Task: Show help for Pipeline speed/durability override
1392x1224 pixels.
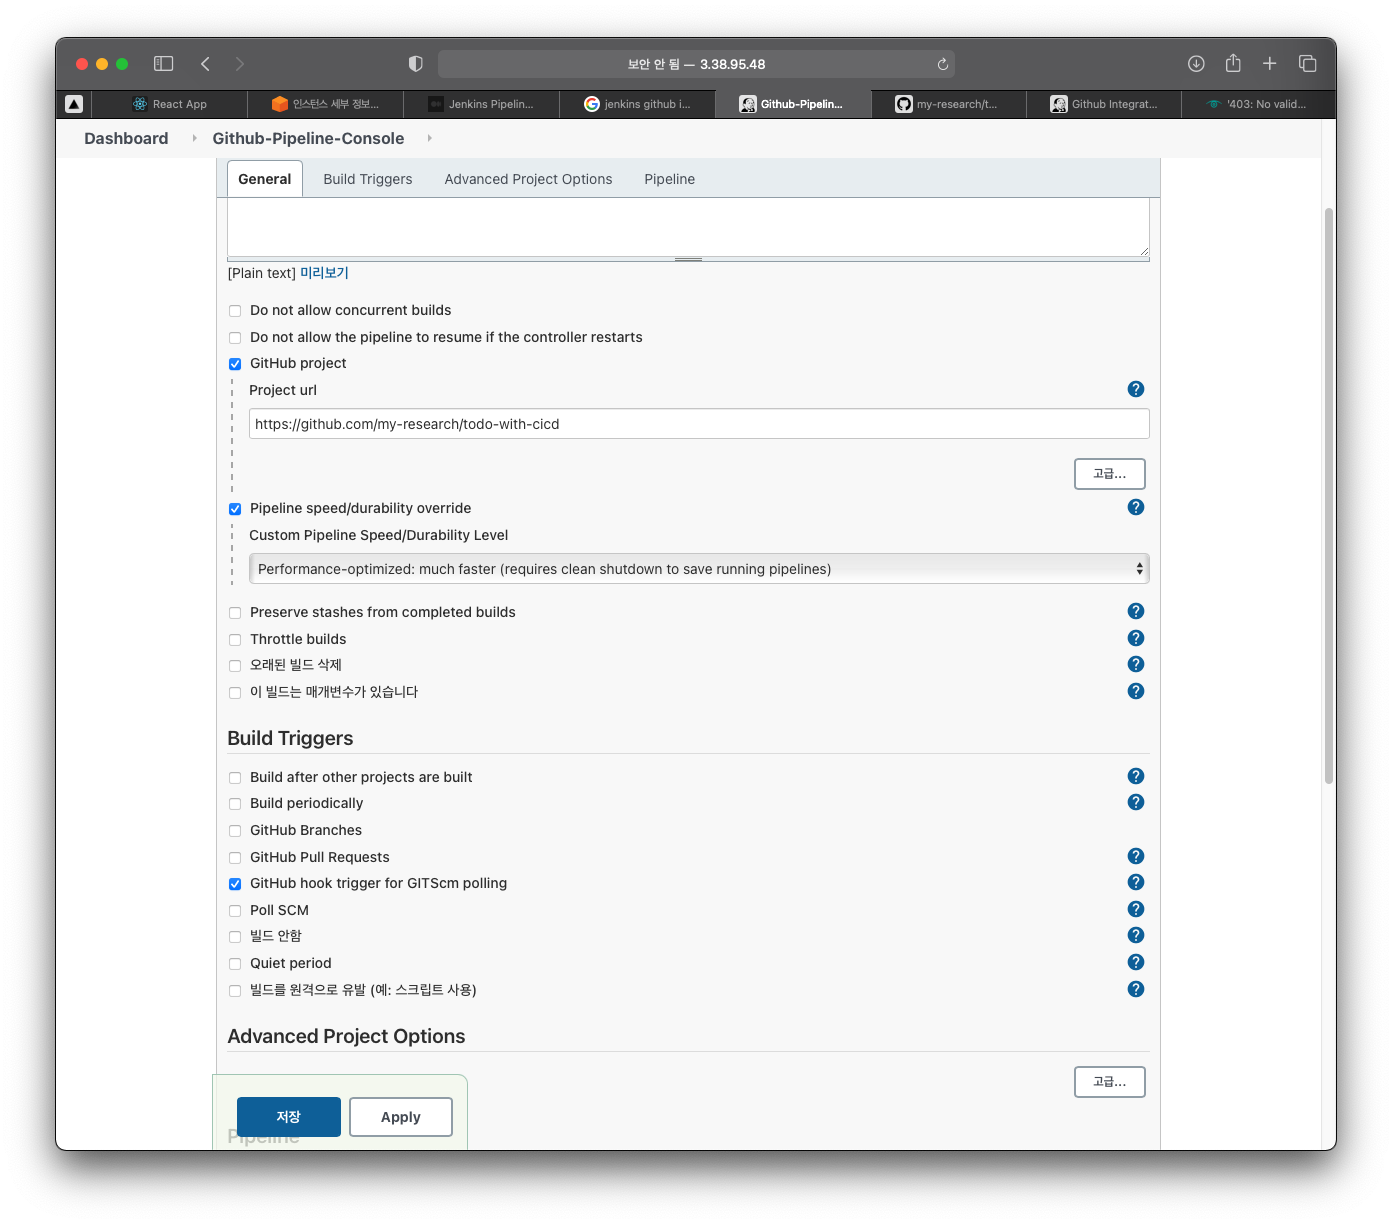Action: click(x=1135, y=507)
